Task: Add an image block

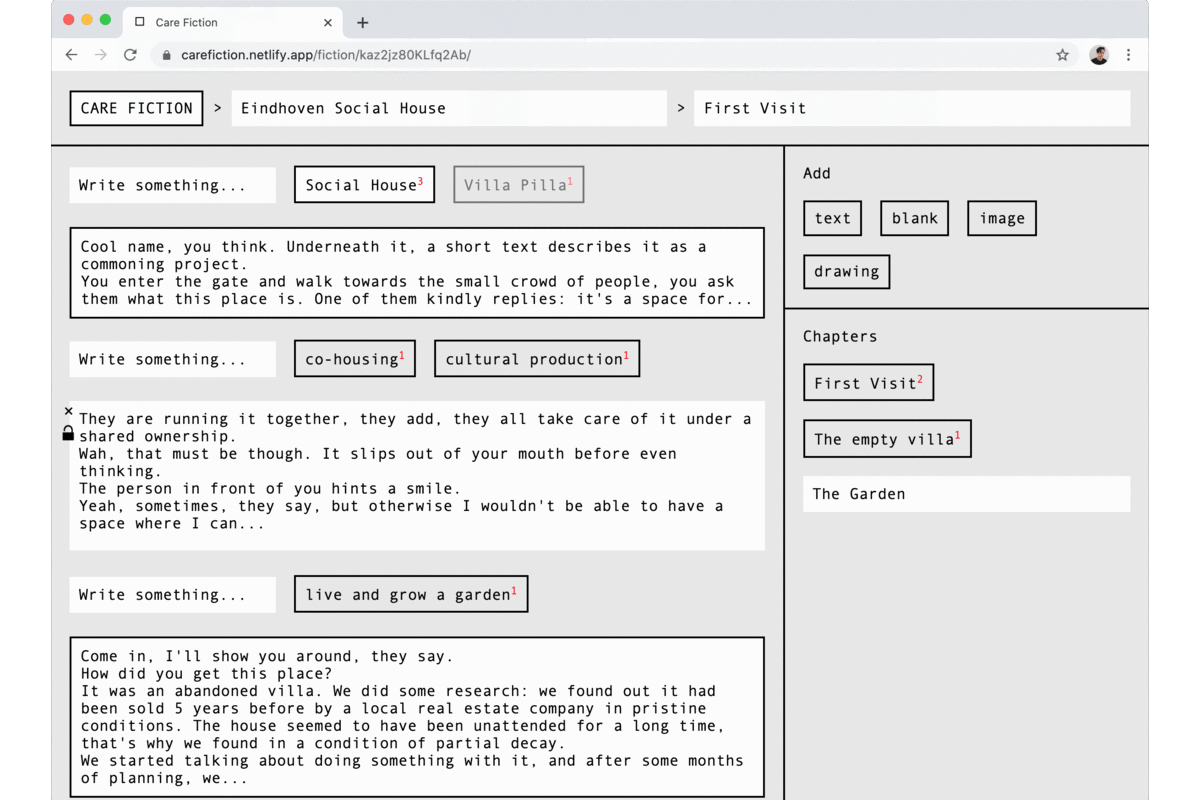Action: click(1001, 218)
